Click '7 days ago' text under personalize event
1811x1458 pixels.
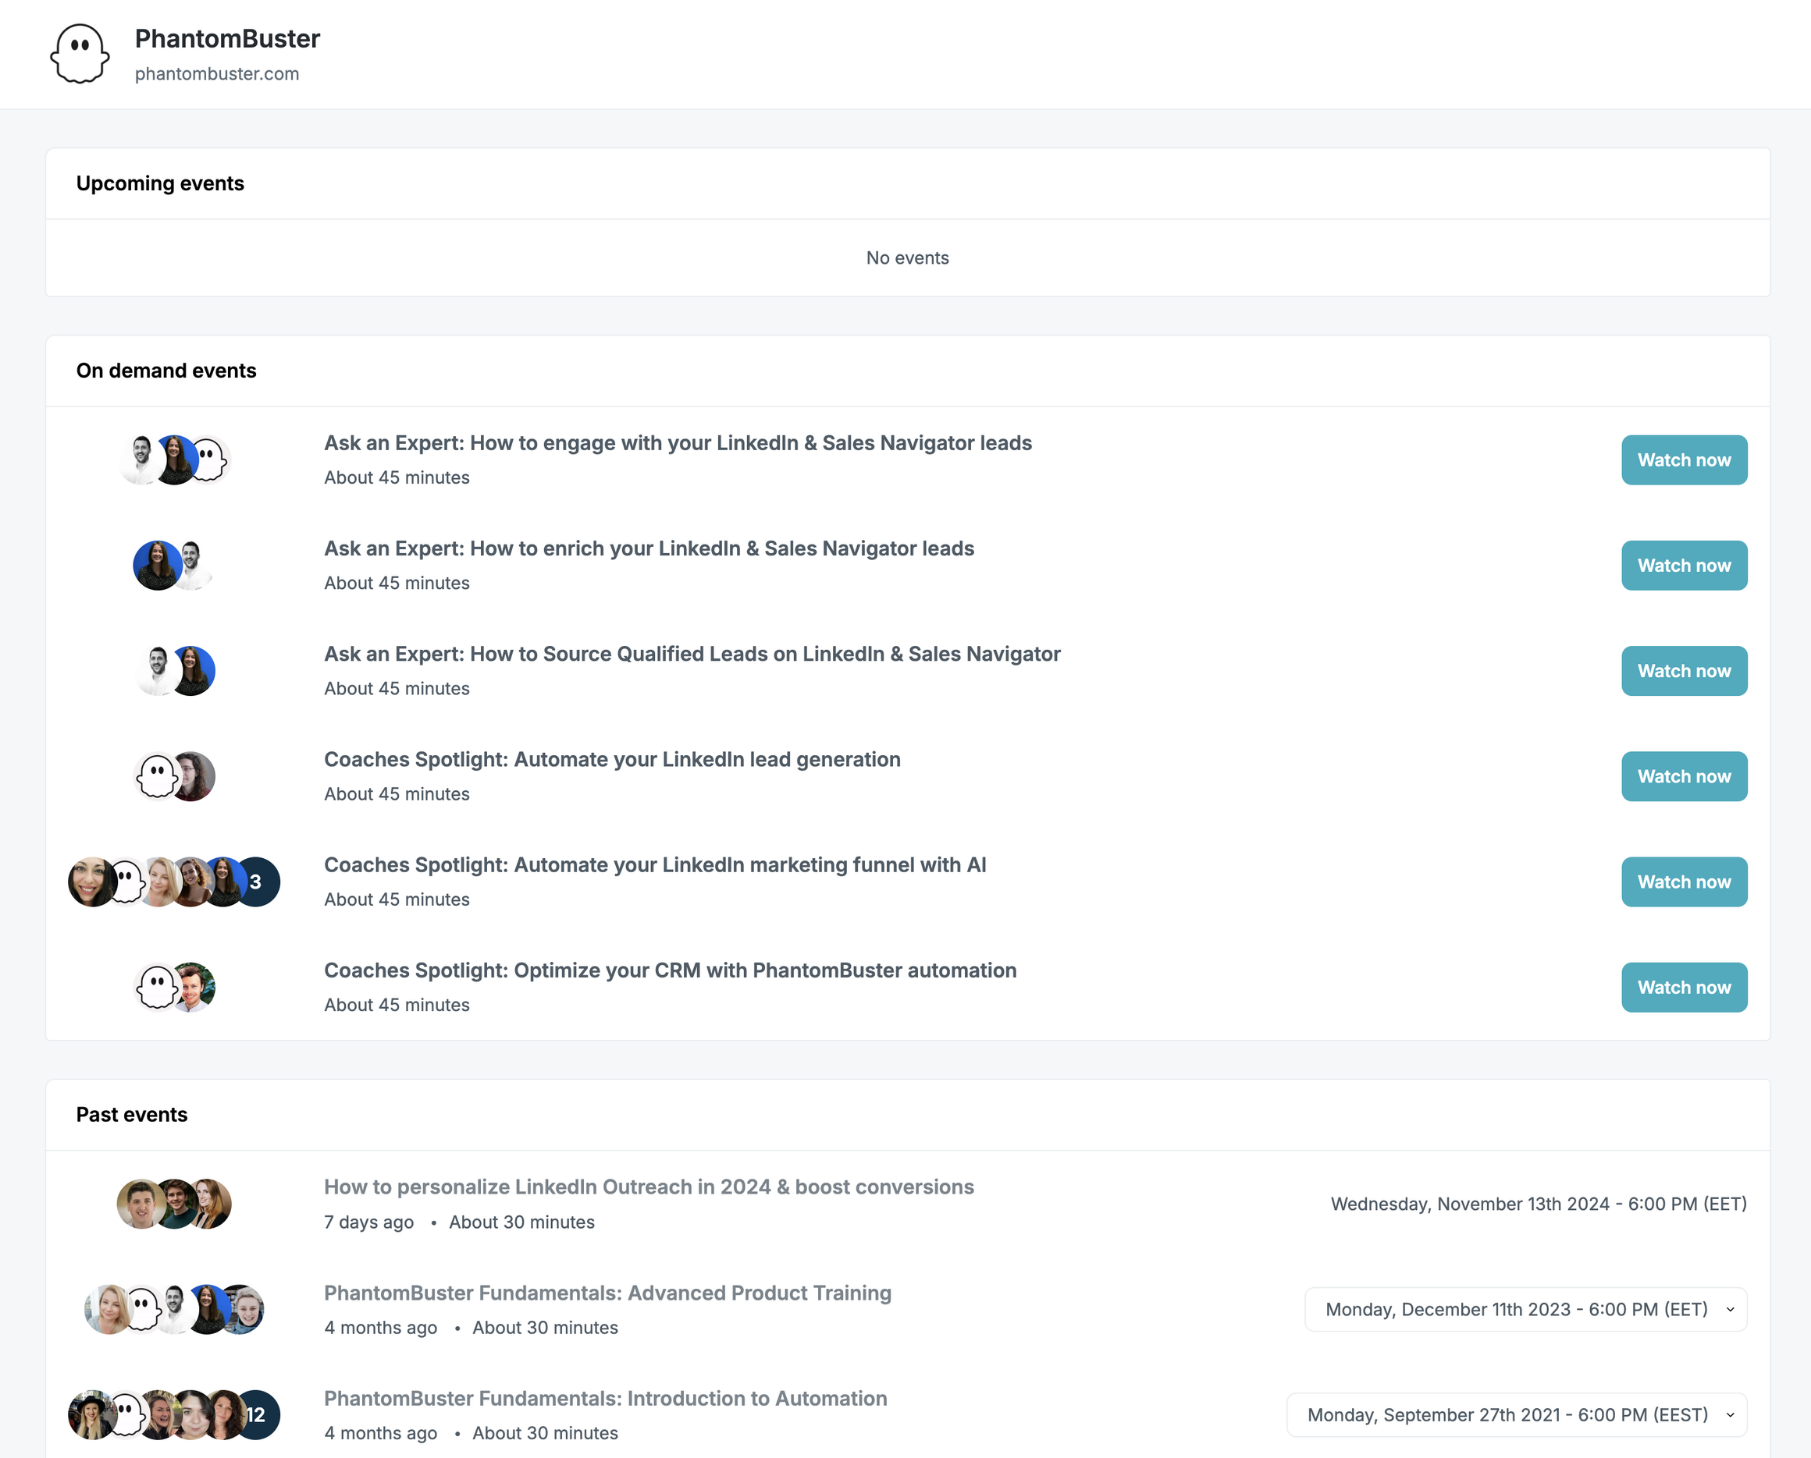(368, 1222)
